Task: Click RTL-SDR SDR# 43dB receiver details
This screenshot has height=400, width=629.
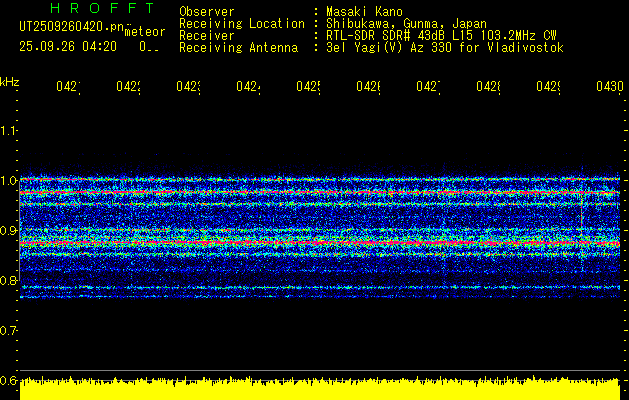Action: [x=441, y=36]
